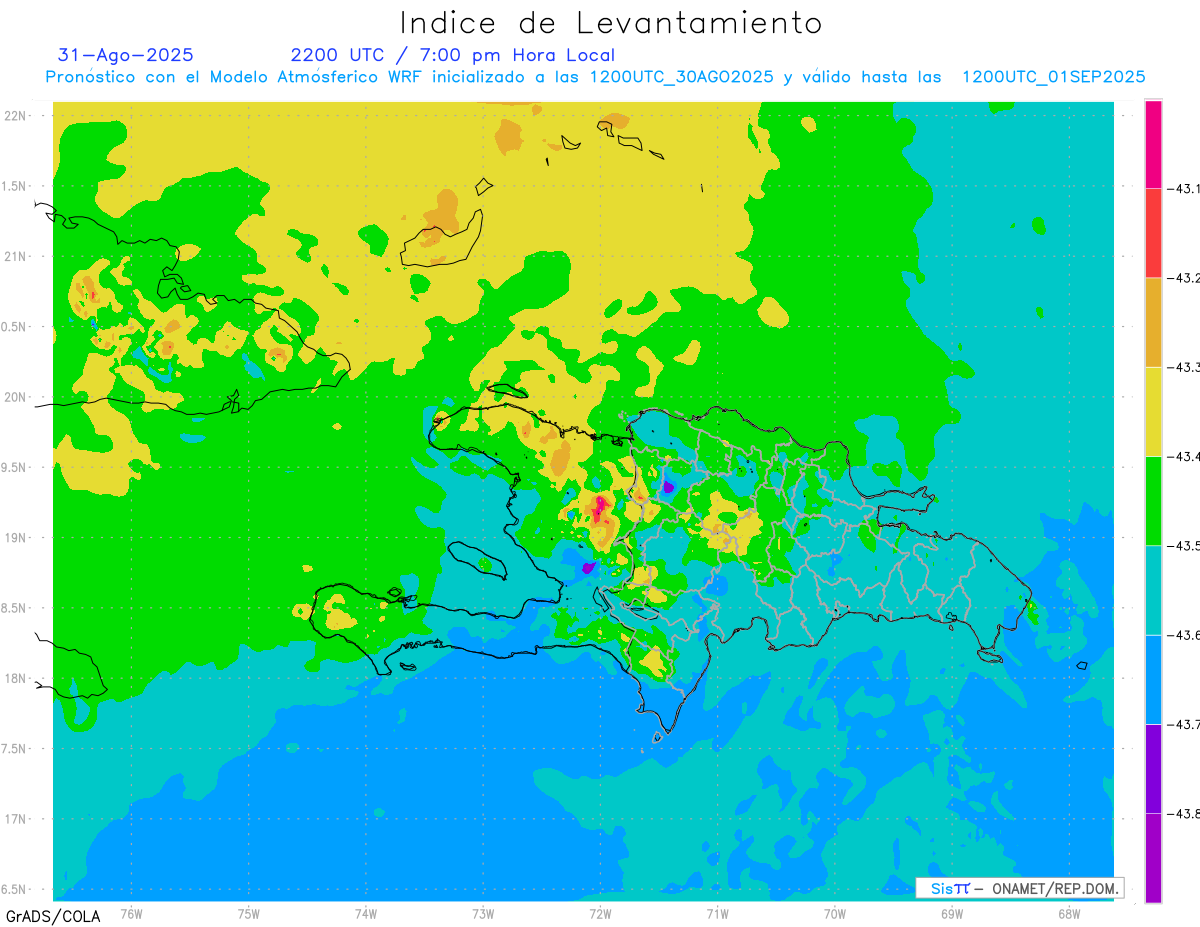Select red legend segment between -43.1 and -43.2

(1153, 233)
